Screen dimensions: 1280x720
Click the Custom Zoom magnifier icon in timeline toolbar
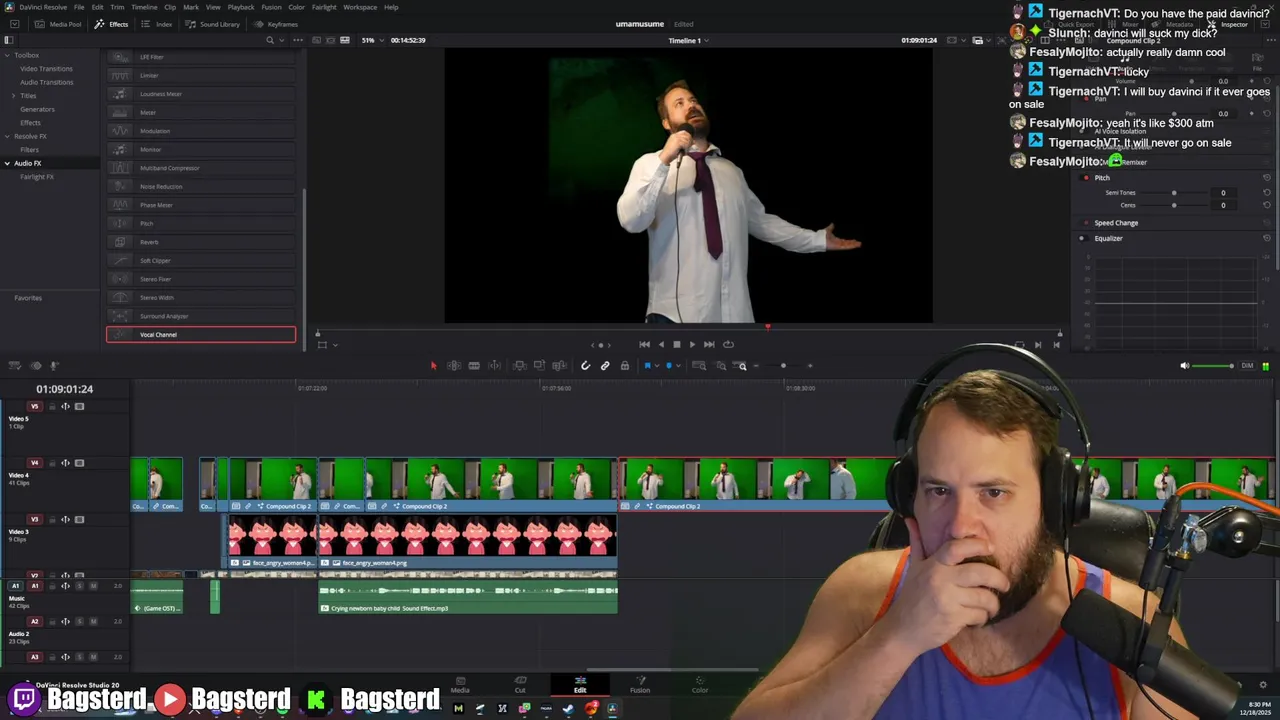[x=741, y=366]
